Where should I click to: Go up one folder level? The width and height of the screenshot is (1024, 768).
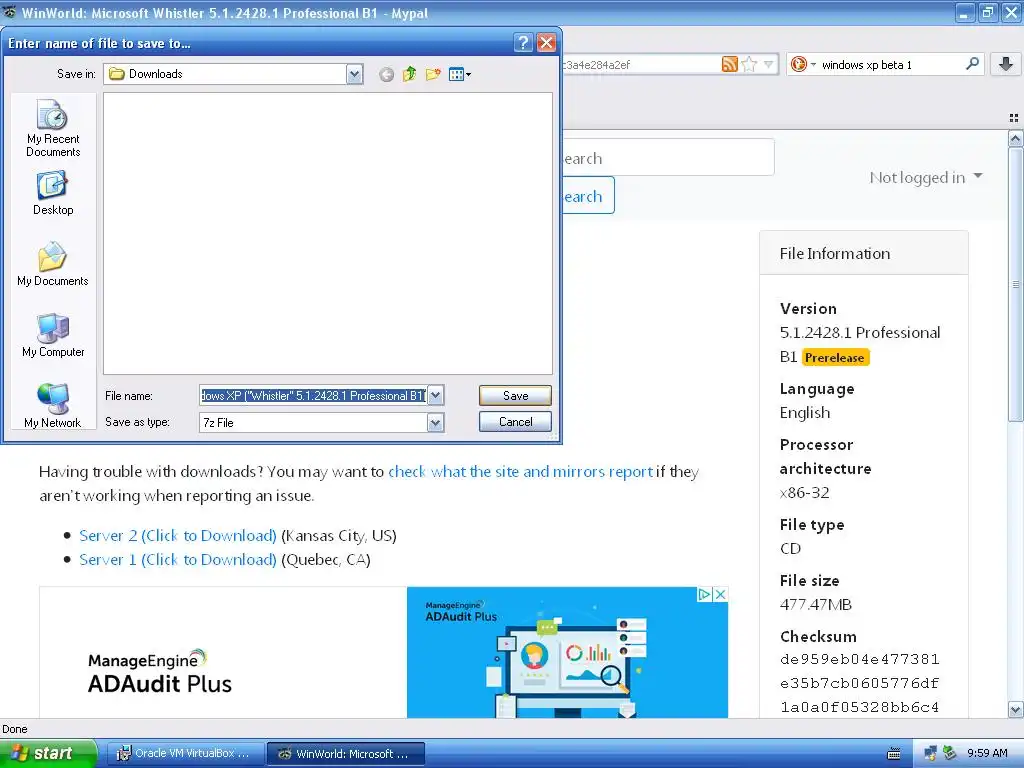tap(409, 74)
